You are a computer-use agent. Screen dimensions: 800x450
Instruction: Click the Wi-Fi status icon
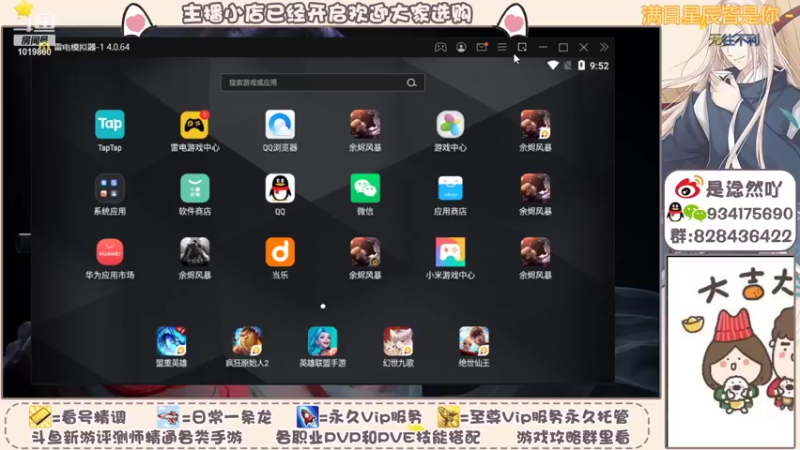point(553,65)
